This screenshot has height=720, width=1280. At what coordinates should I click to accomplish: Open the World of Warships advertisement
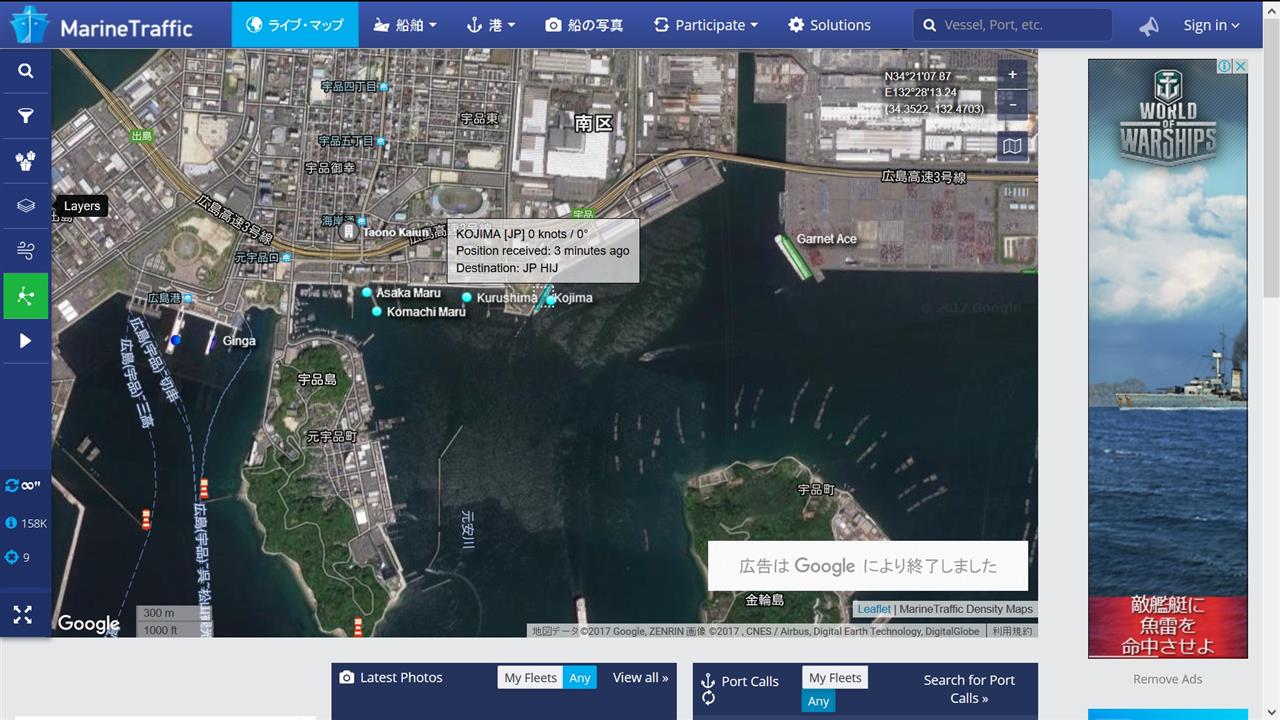point(1167,358)
